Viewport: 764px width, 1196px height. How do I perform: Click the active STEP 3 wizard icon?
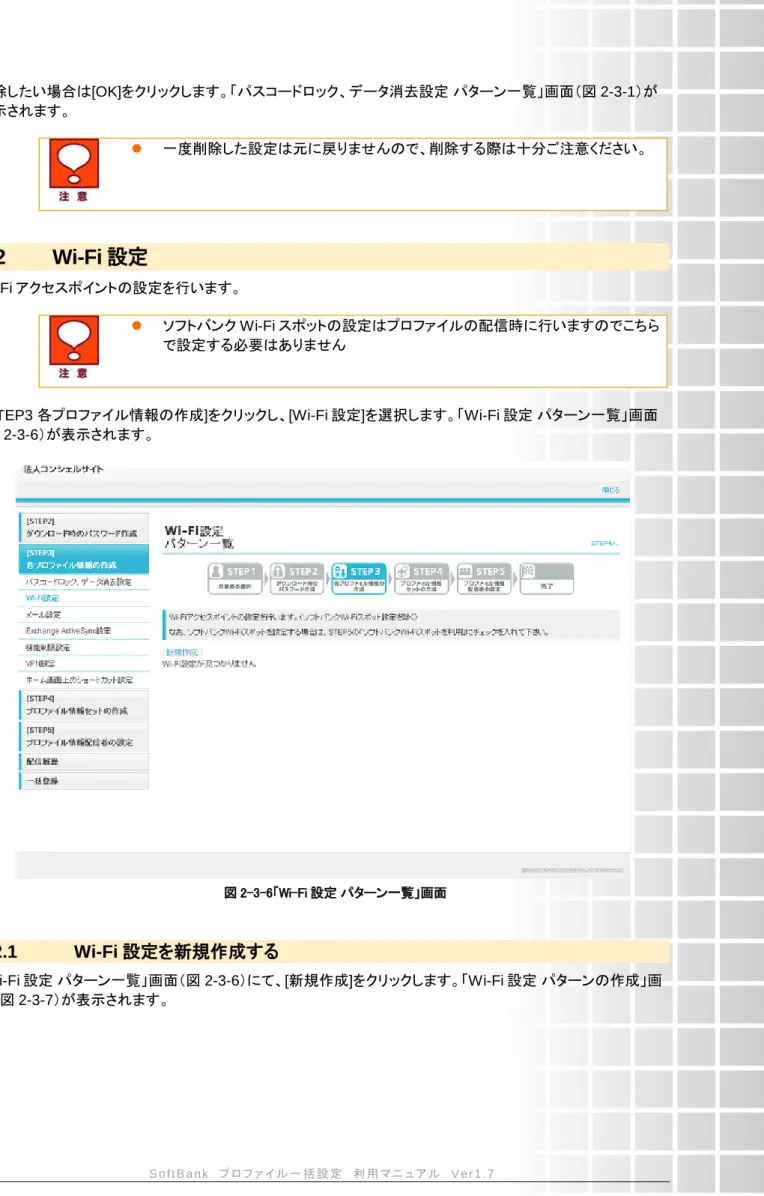point(359,578)
